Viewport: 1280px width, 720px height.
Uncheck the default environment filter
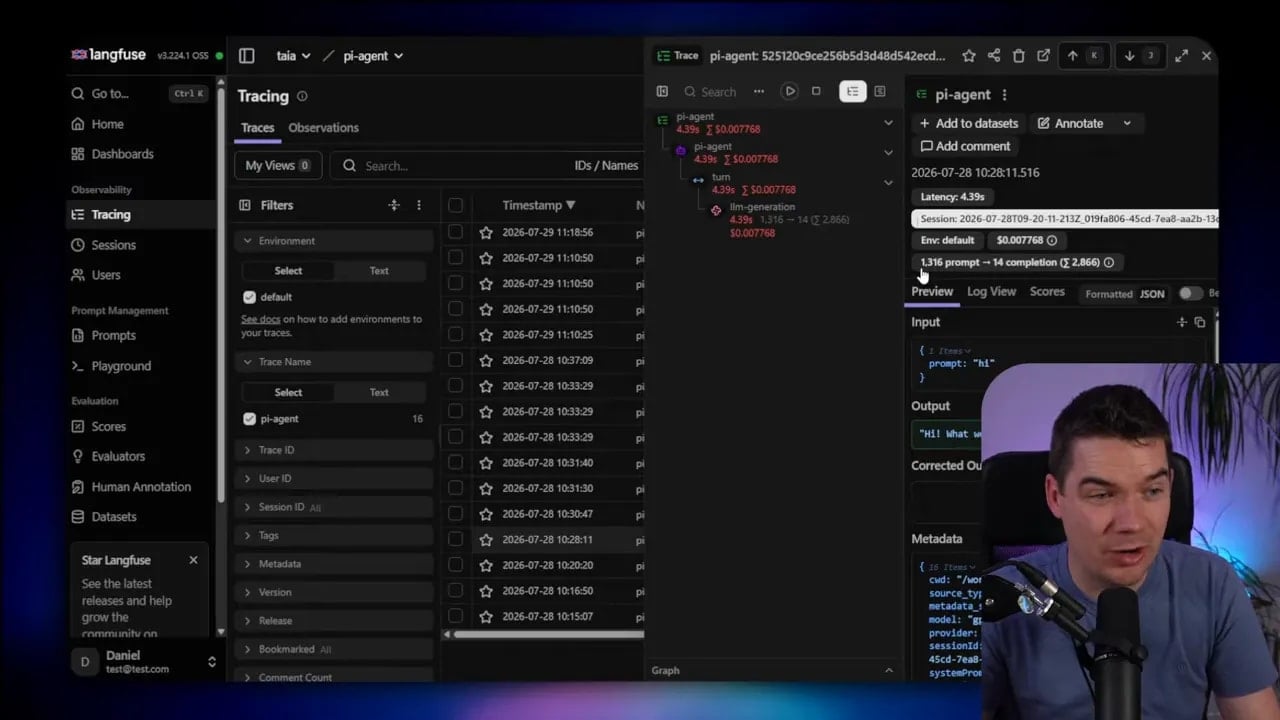[x=249, y=297]
